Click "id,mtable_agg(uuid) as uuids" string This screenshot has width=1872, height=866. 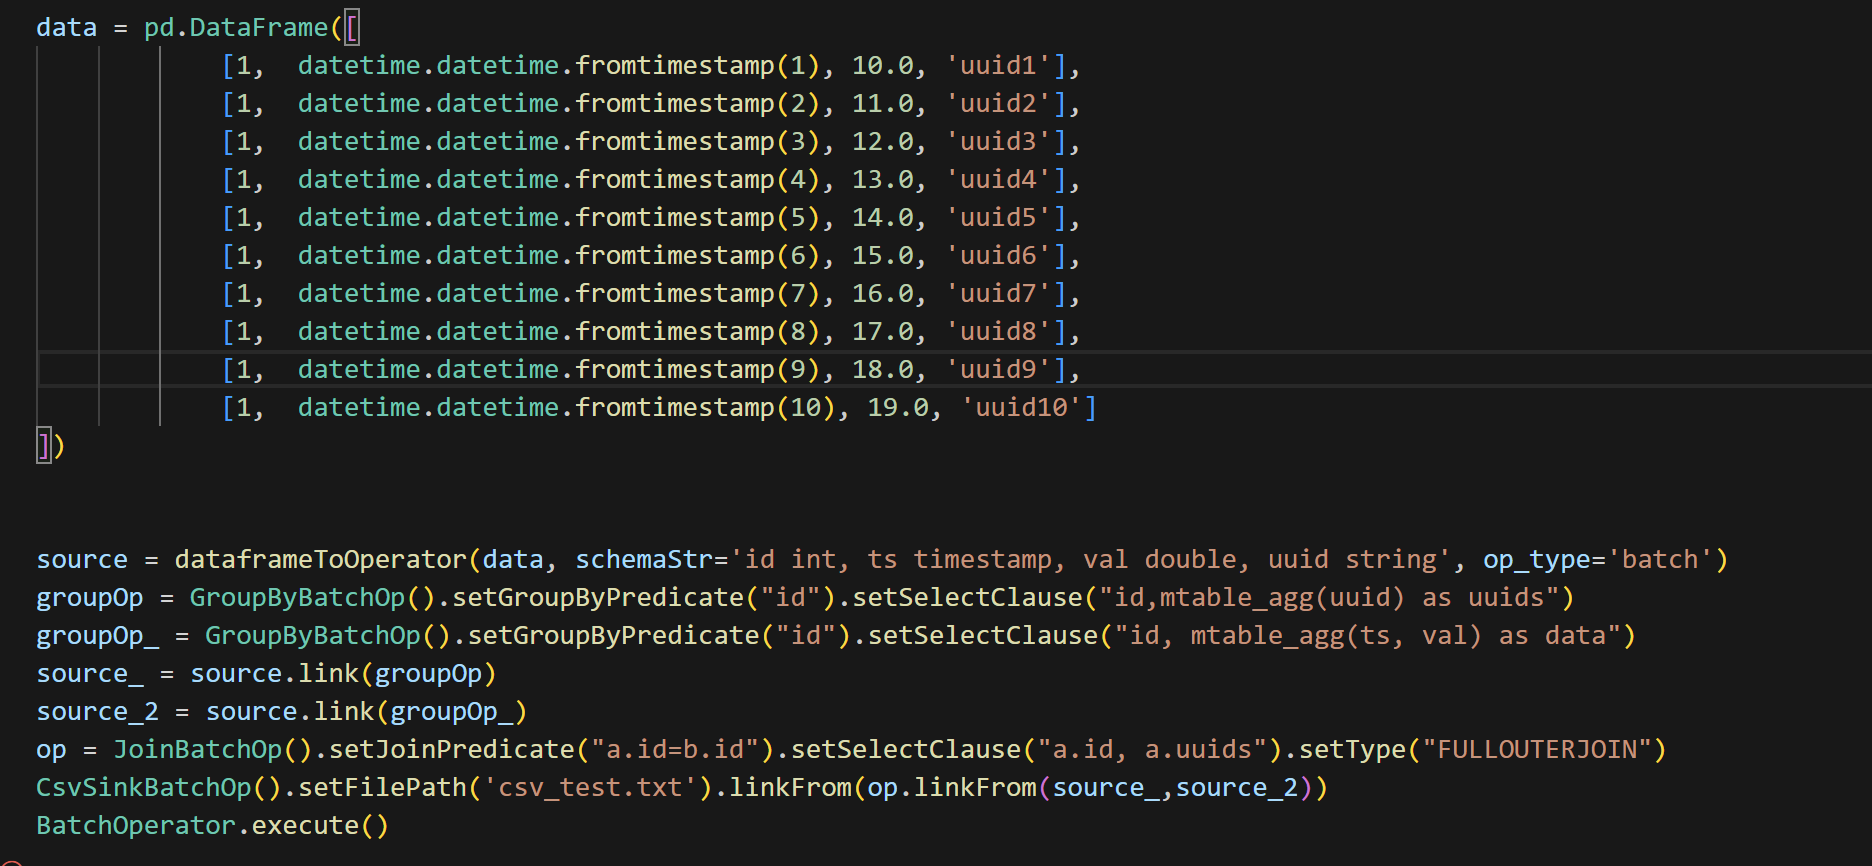(1329, 598)
